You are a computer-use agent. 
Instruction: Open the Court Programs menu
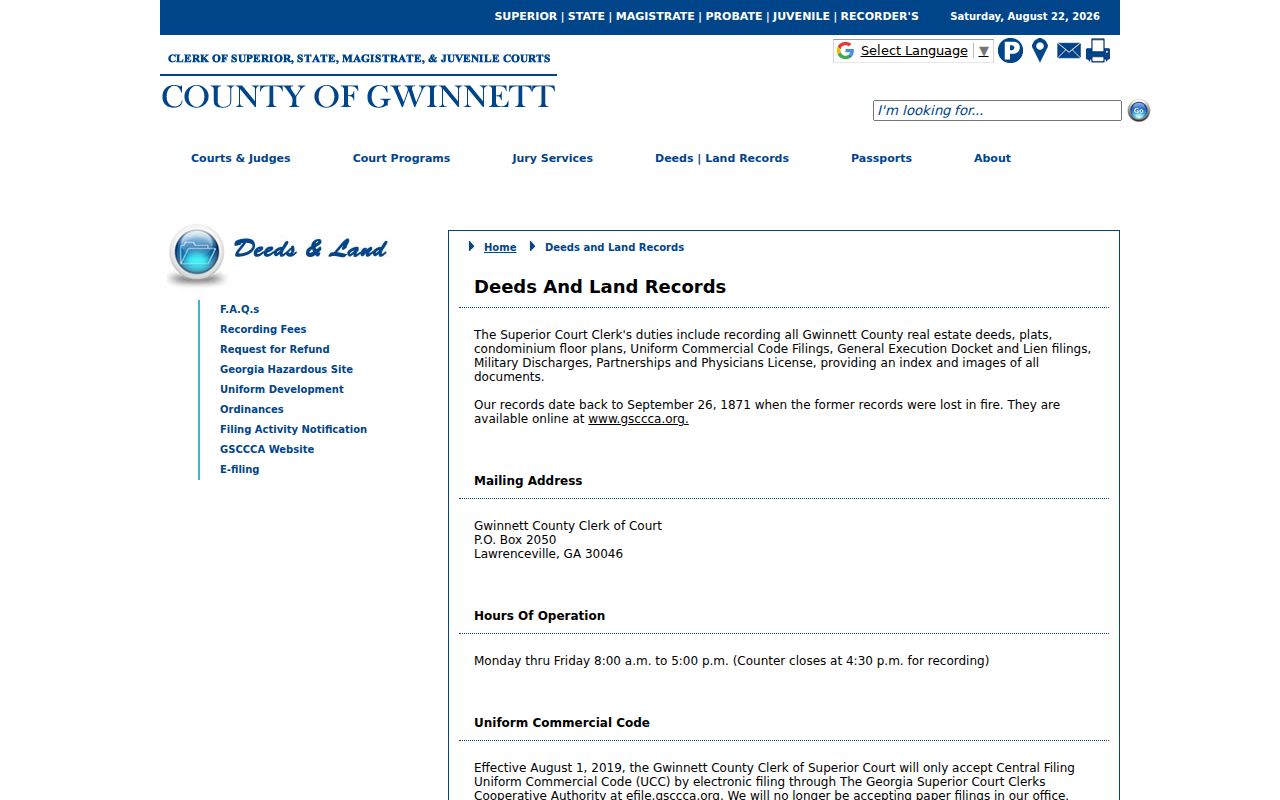point(401,158)
